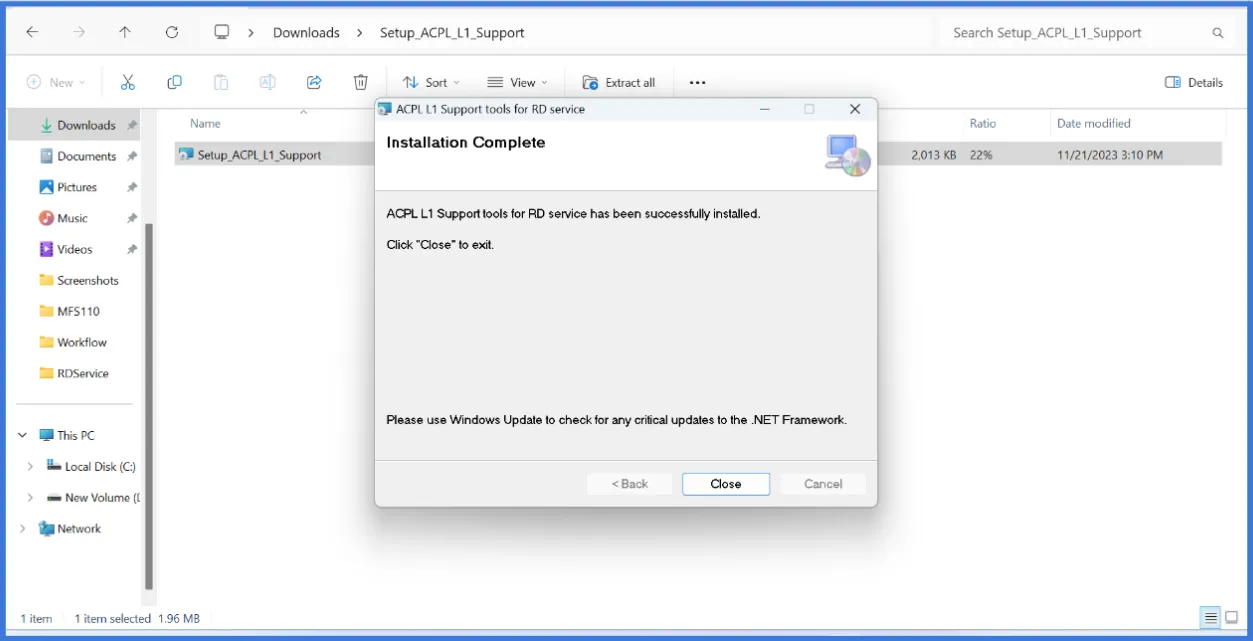Viewport: 1253px width, 641px height.
Task: Collapse the This PC tree node
Action: point(22,435)
